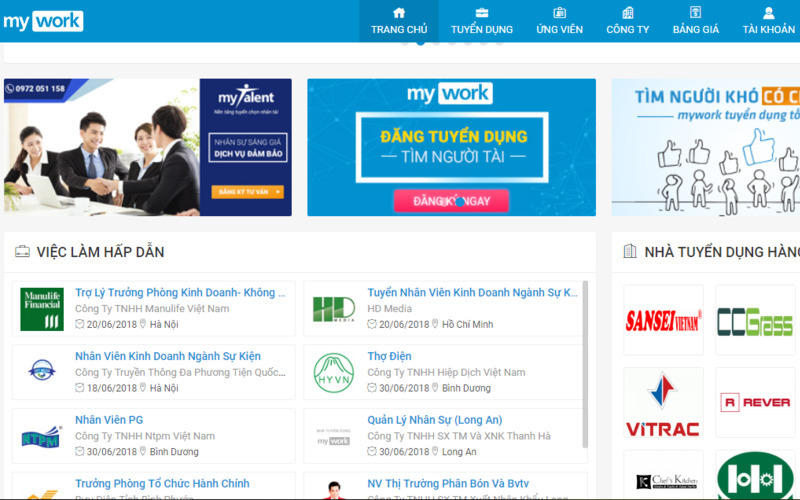Image resolution: width=800 pixels, height=500 pixels.
Task: Open Manulife Financial company logo
Action: point(42,309)
